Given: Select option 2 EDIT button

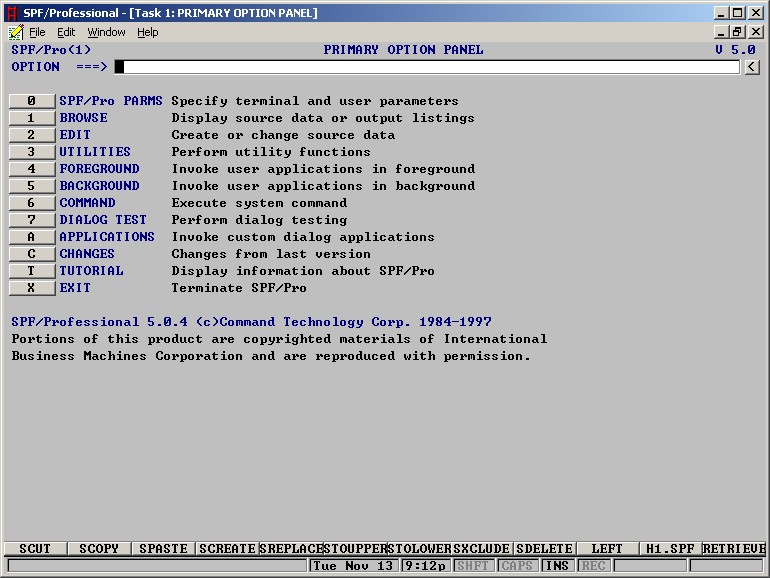Looking at the screenshot, I should pos(31,135).
